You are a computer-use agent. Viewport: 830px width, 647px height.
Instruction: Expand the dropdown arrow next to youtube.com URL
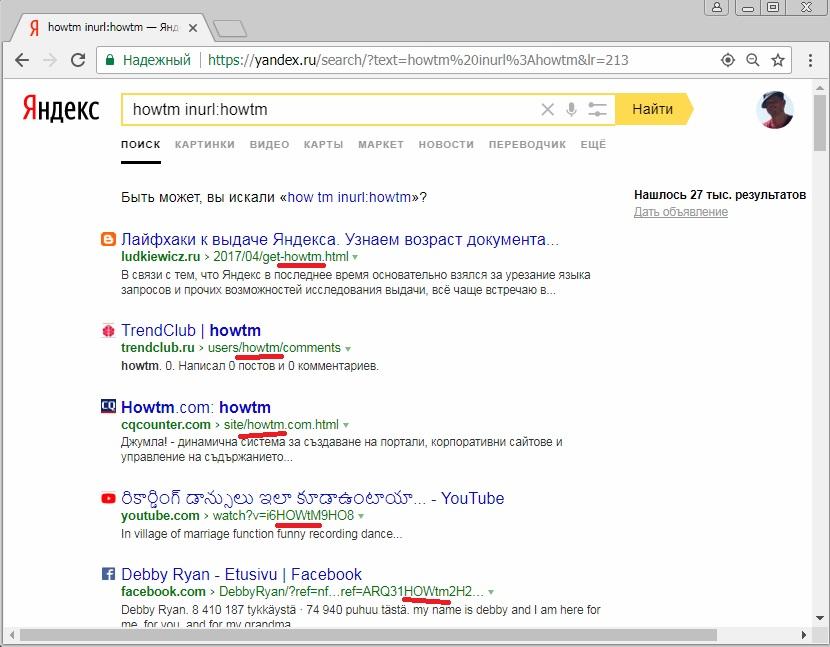[x=361, y=516]
